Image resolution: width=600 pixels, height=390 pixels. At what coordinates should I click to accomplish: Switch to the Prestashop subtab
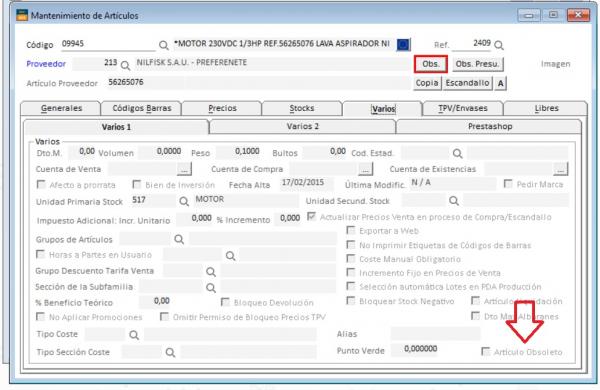pos(490,126)
